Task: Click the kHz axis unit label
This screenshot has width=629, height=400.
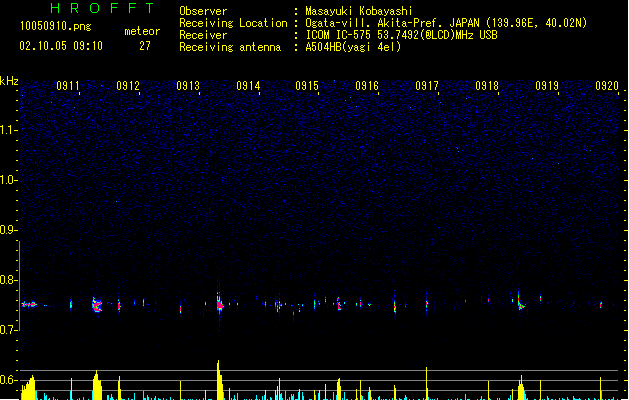Action: click(9, 81)
